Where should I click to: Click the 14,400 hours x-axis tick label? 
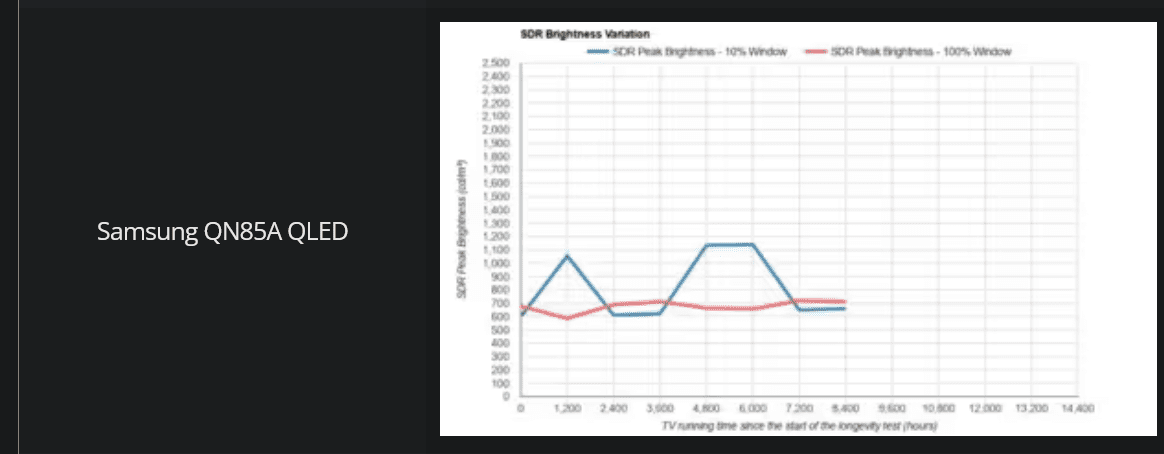tap(1077, 409)
